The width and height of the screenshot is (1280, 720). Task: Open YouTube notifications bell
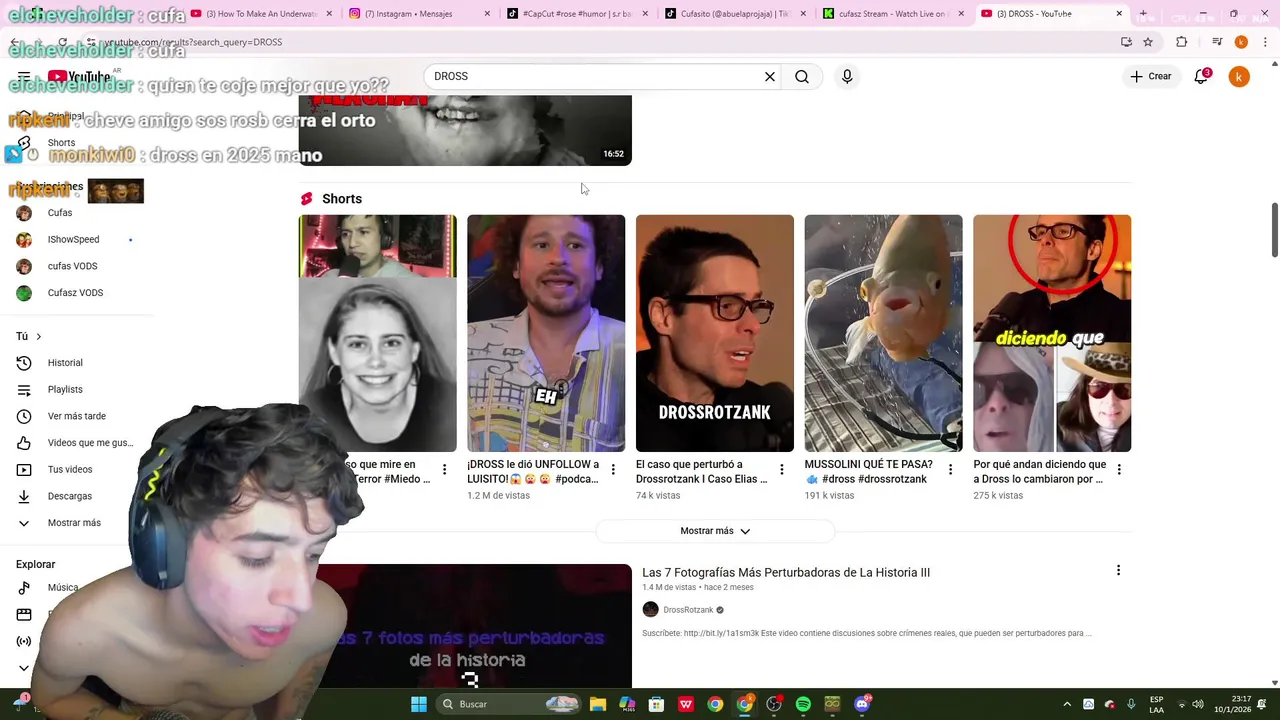[1202, 76]
